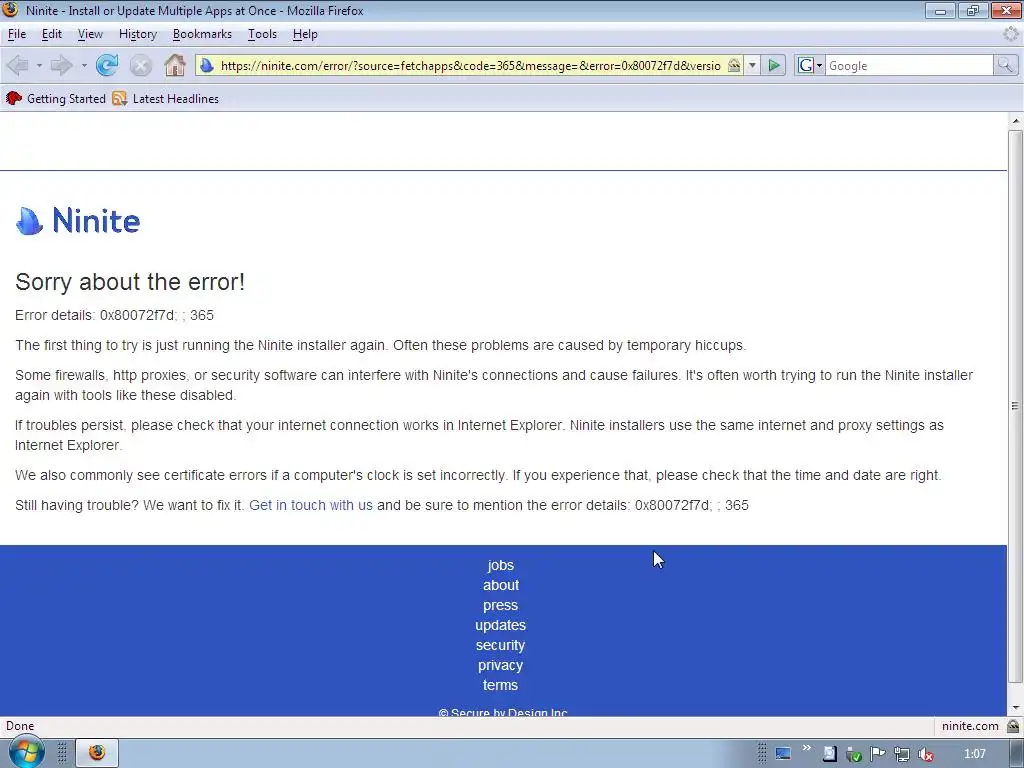
Task: Click the Forward navigation arrow
Action: (x=61, y=65)
